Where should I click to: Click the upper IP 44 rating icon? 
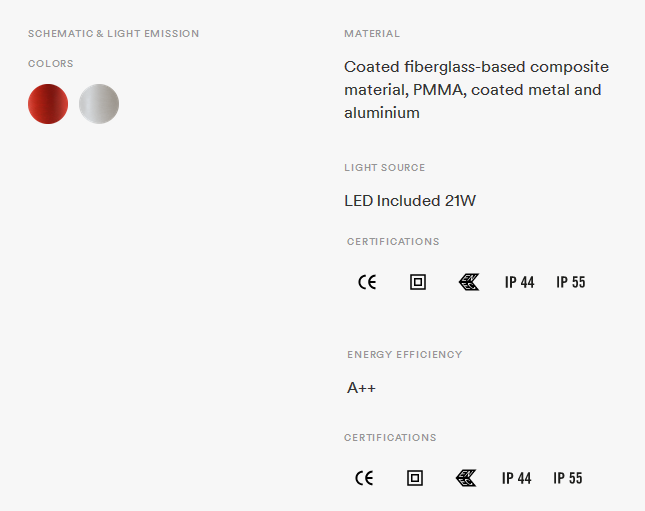click(x=520, y=282)
